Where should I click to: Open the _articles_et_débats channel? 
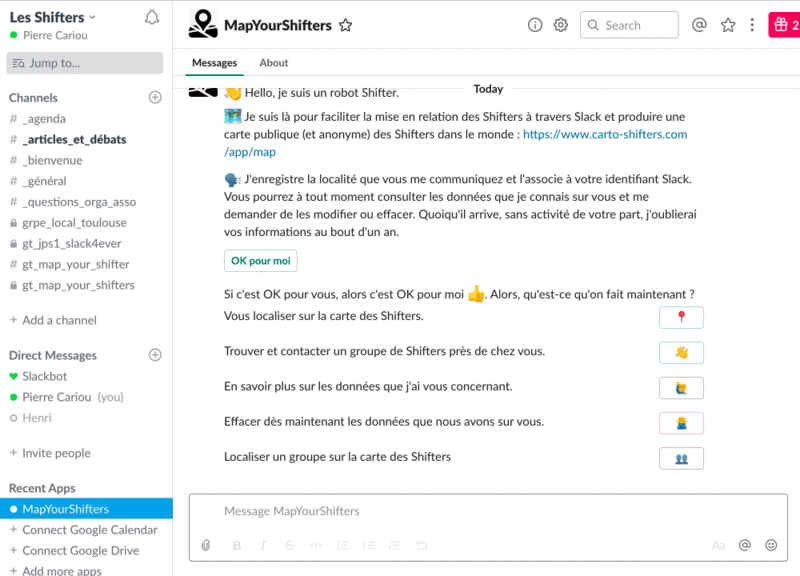(74, 140)
